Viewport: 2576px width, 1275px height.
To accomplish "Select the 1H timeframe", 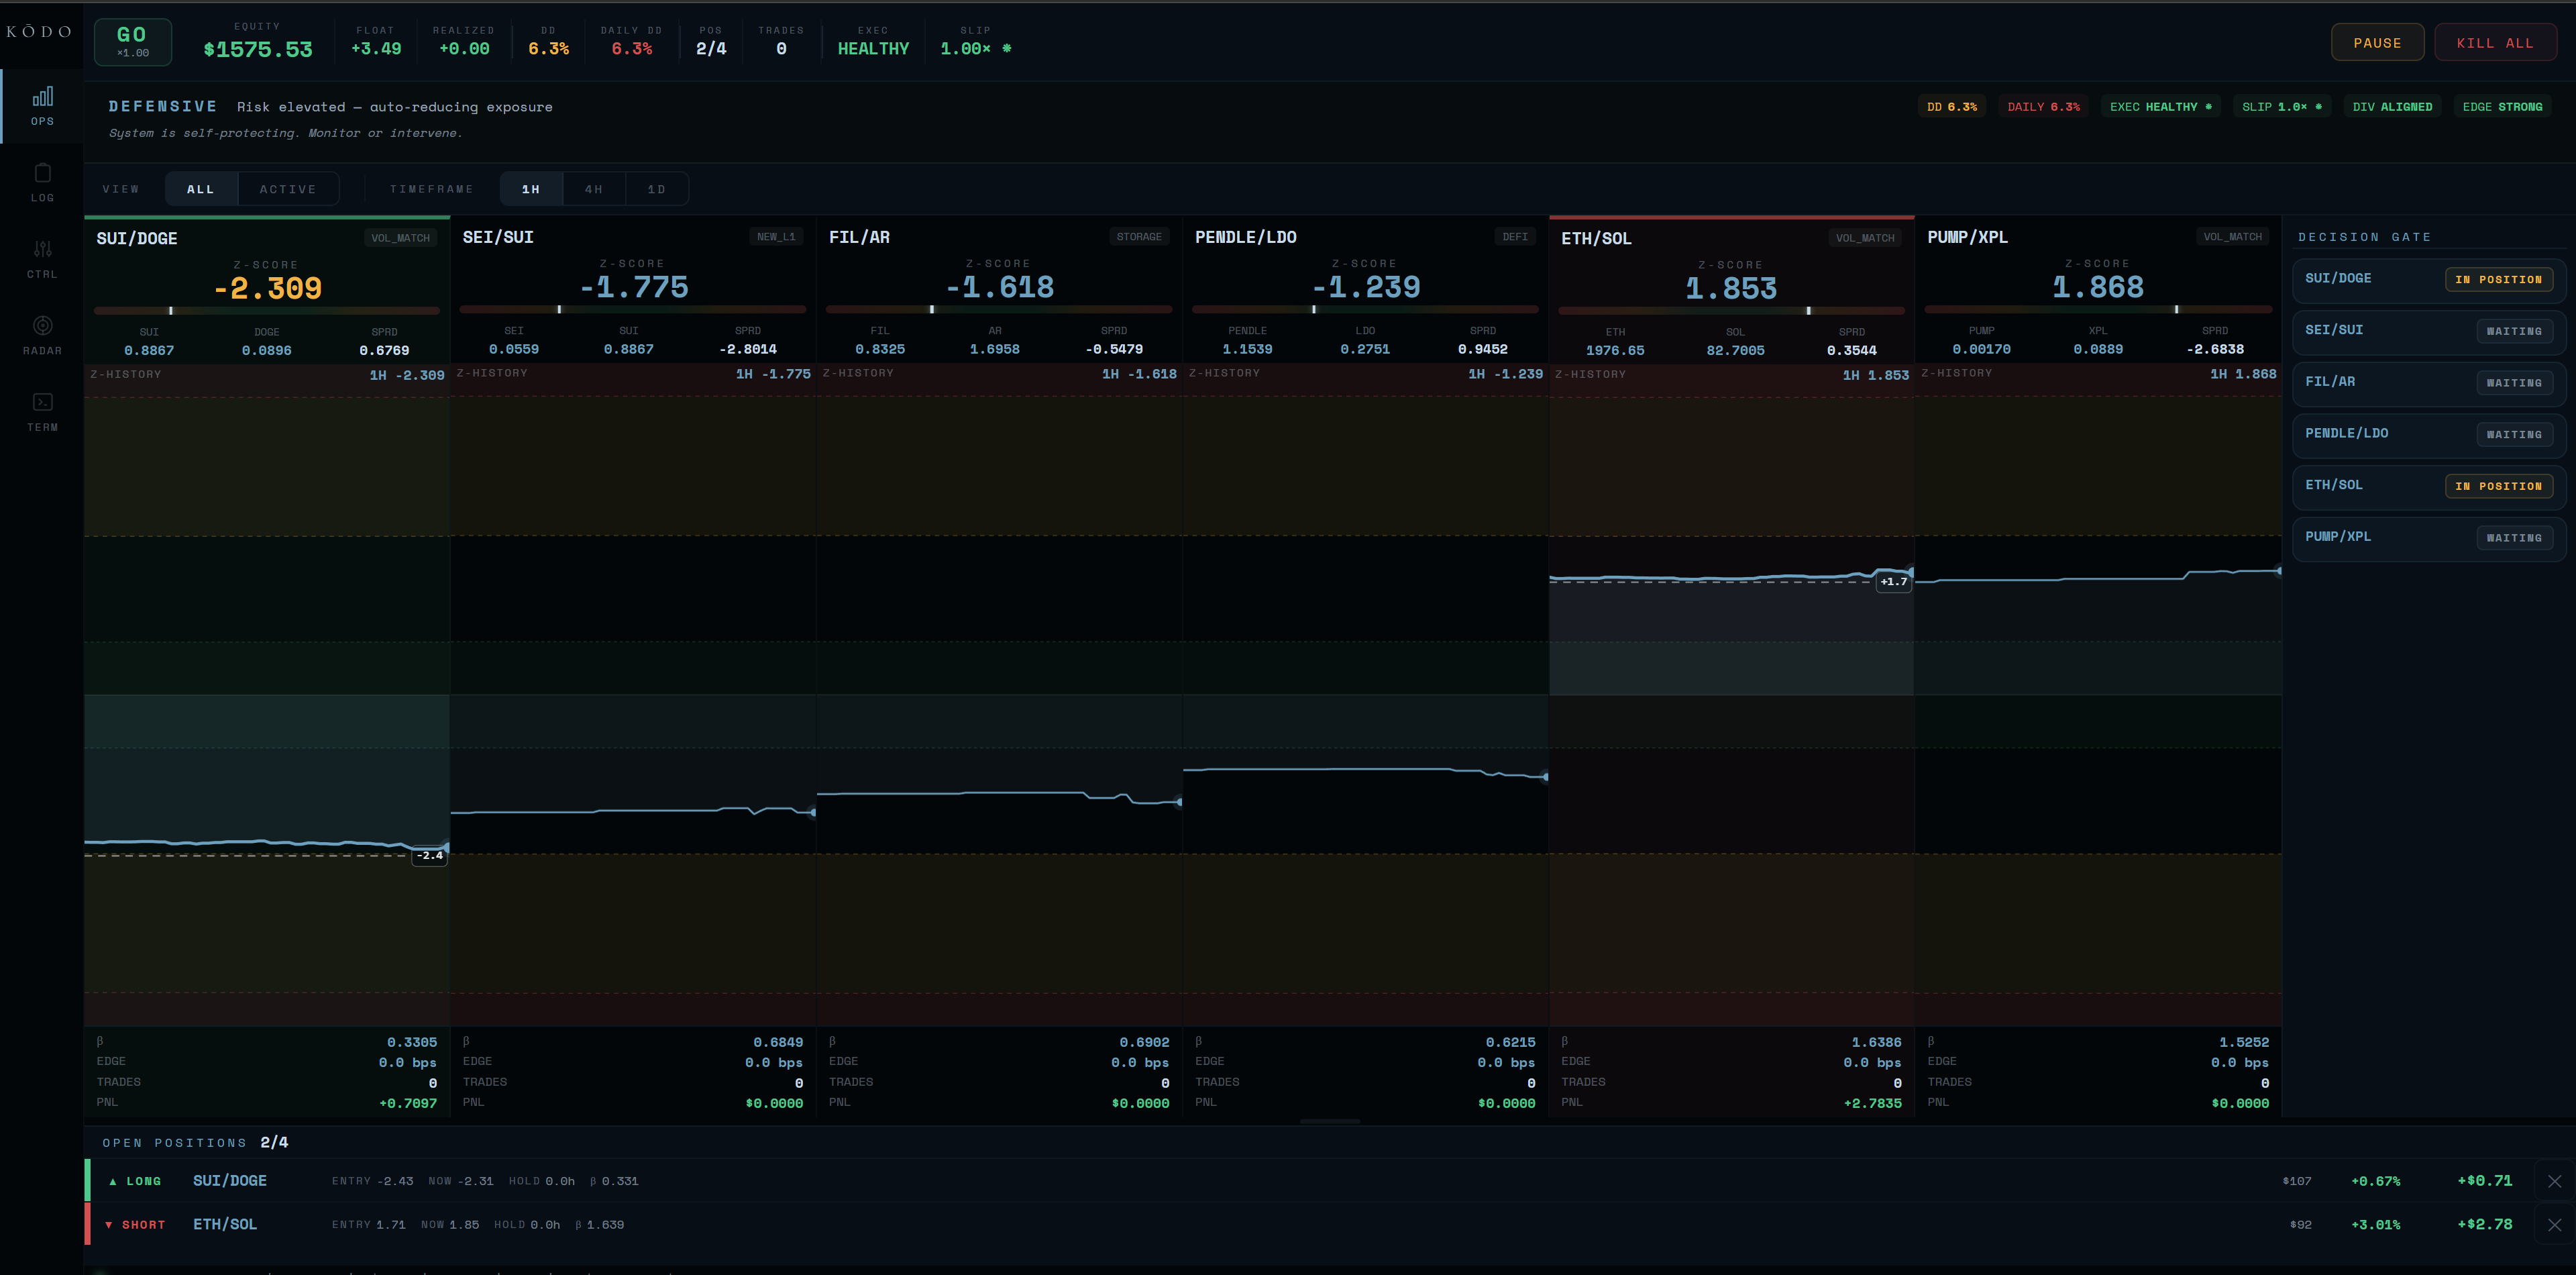I will coord(531,189).
